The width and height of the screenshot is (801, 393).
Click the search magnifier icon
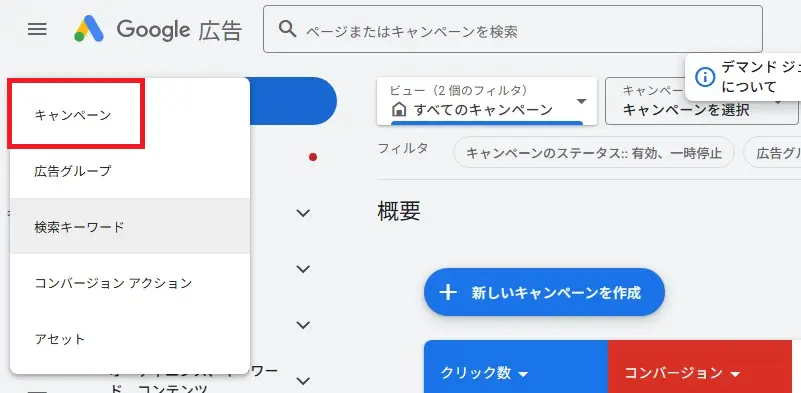(288, 29)
